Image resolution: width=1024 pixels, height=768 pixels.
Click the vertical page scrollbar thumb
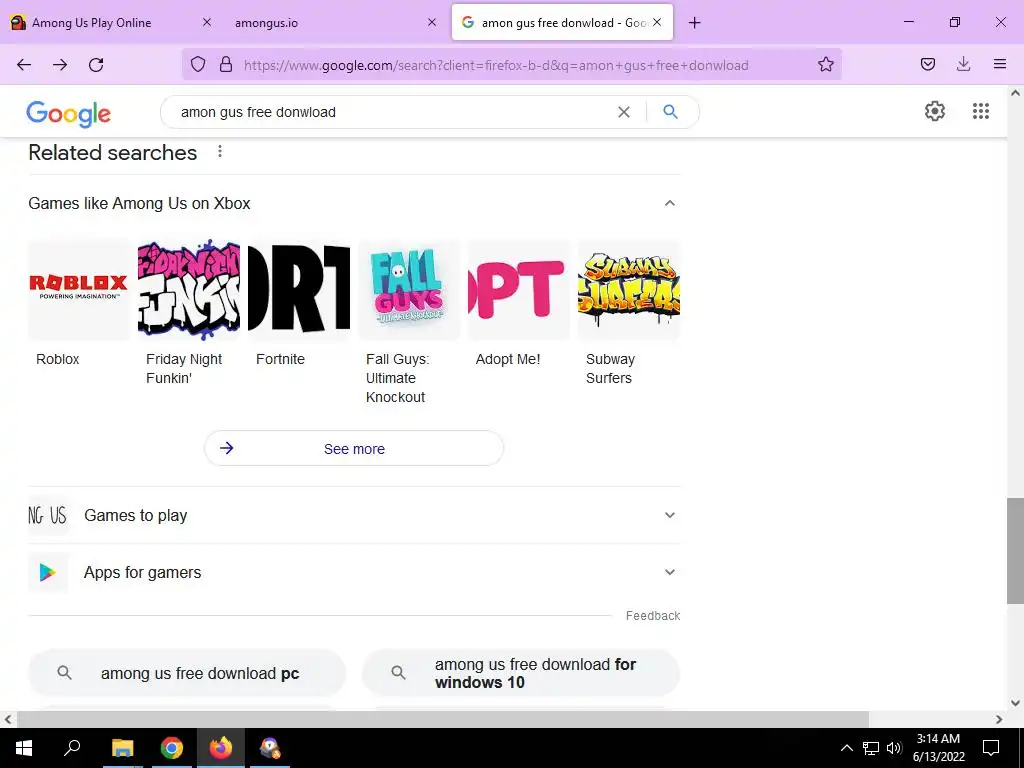(1015, 551)
